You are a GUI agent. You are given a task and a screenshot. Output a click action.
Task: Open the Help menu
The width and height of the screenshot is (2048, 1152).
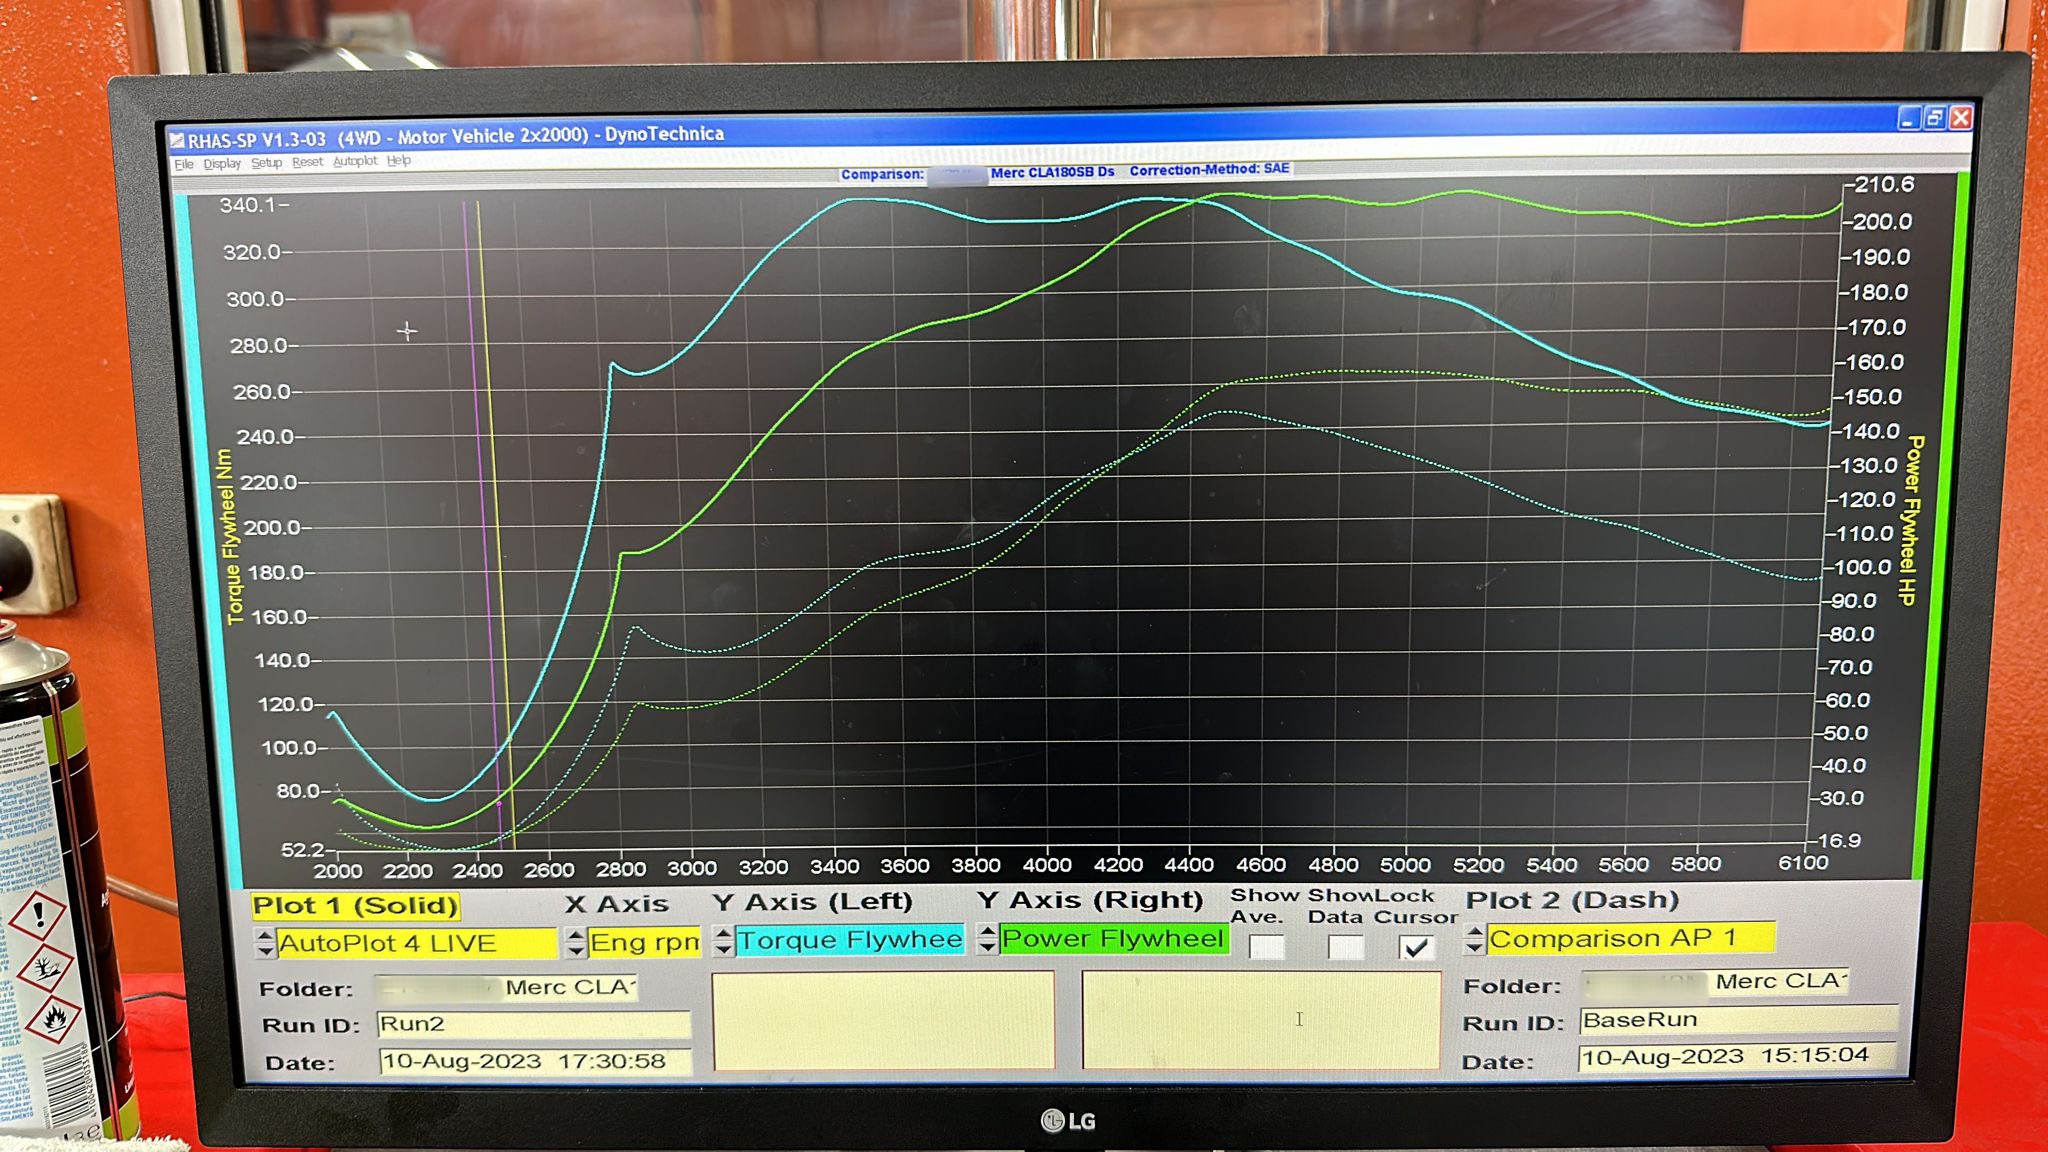tap(399, 160)
